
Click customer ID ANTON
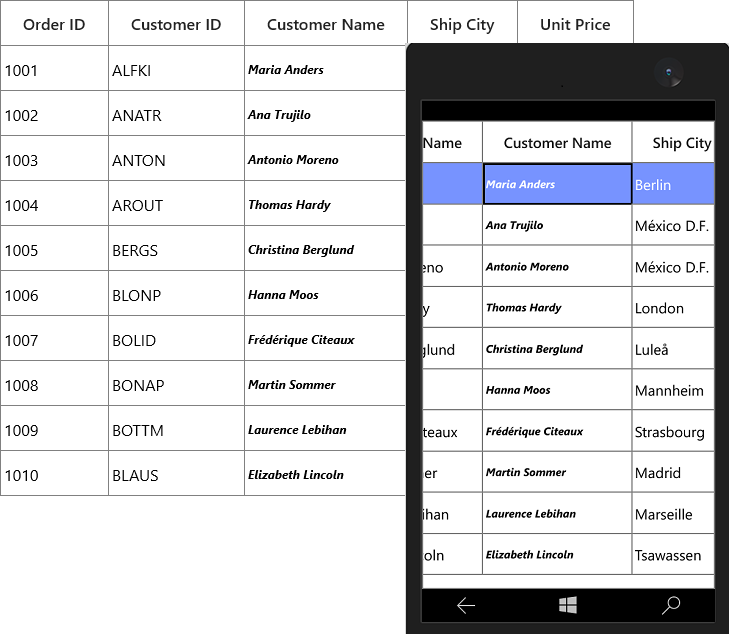point(176,158)
